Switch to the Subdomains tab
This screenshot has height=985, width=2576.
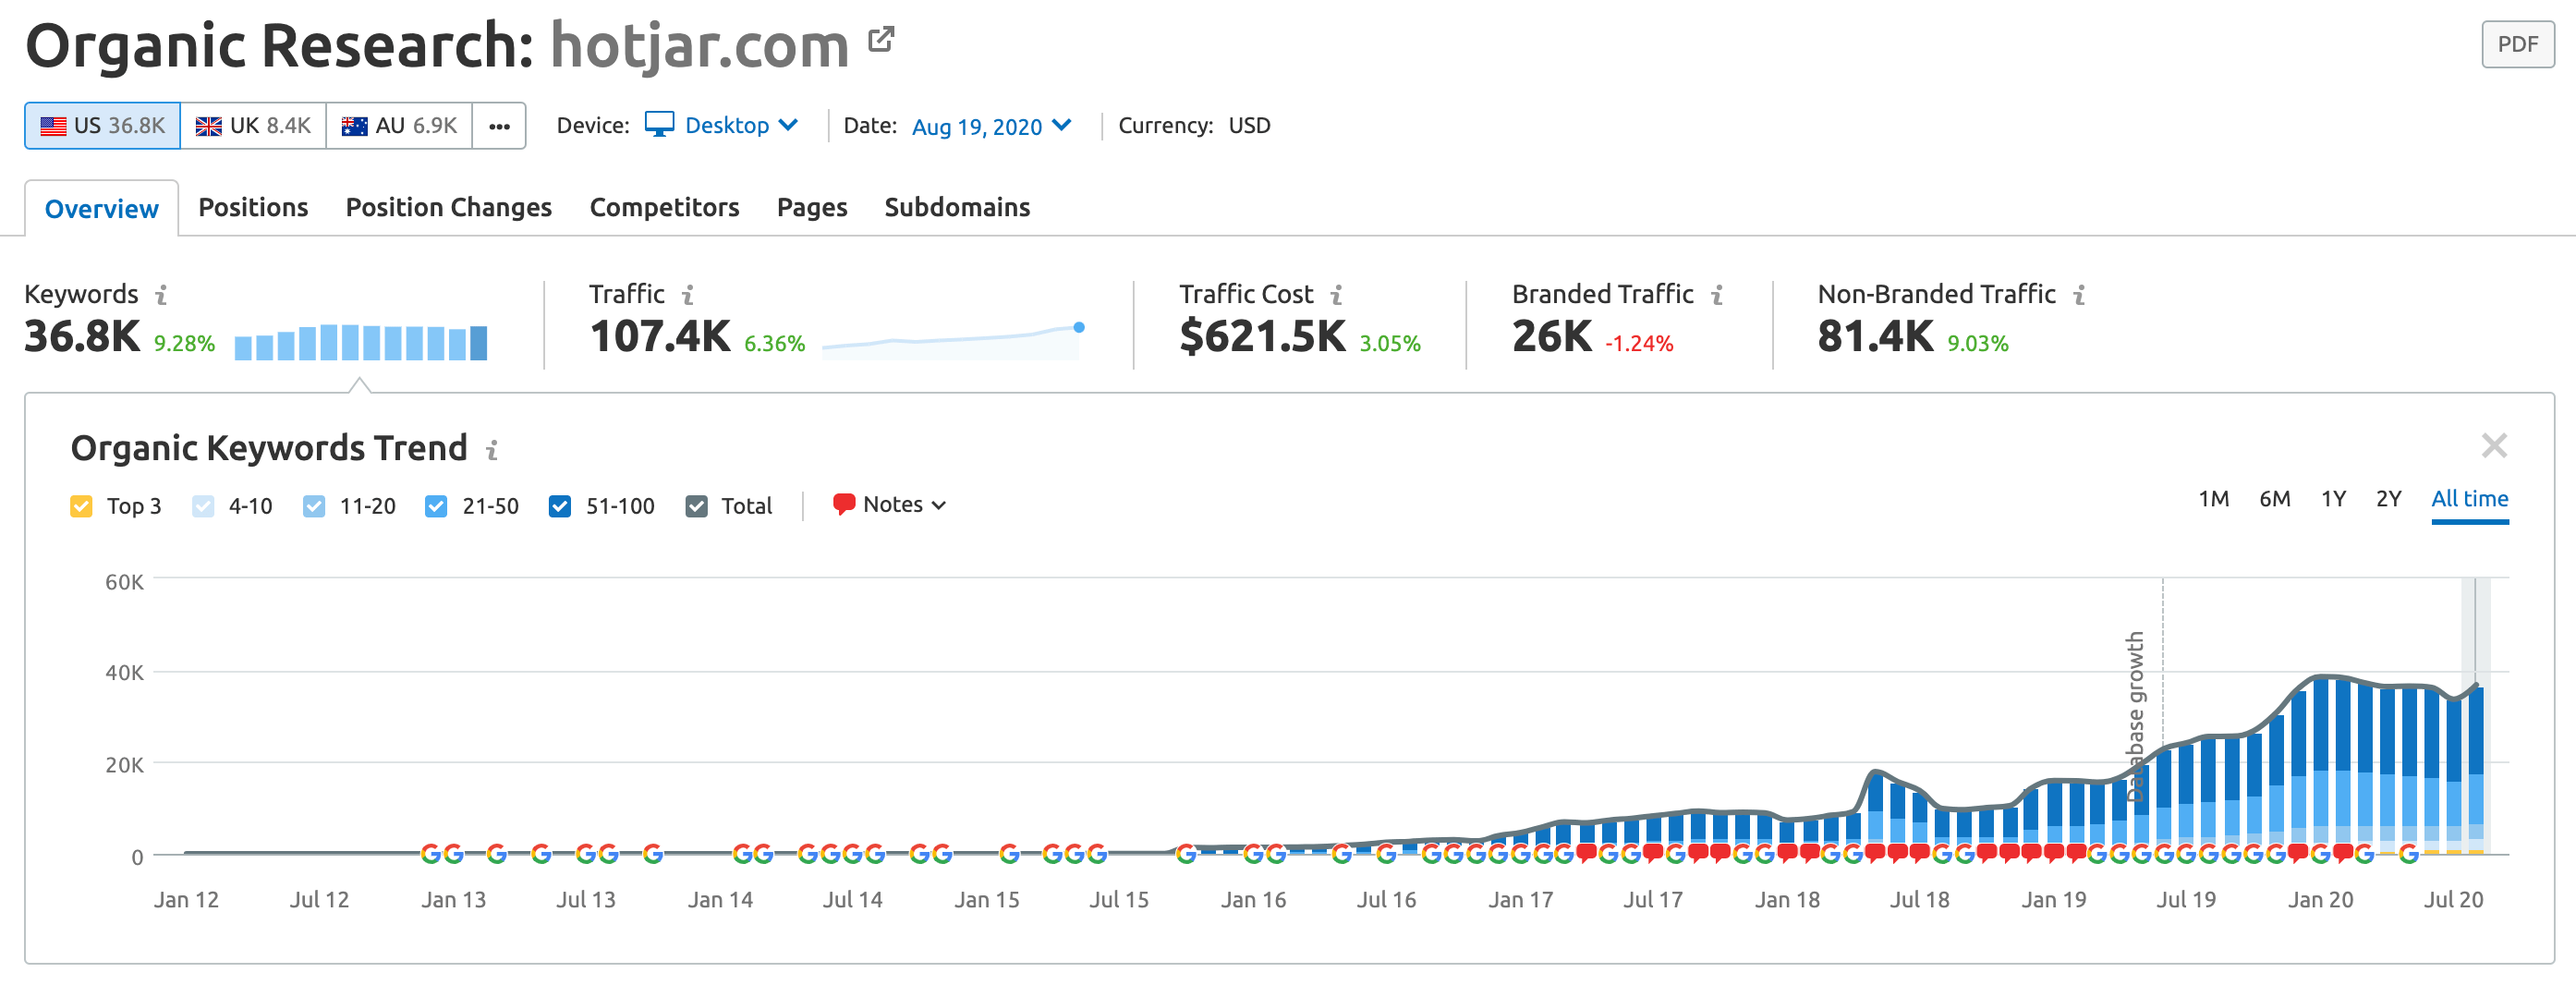click(x=956, y=207)
